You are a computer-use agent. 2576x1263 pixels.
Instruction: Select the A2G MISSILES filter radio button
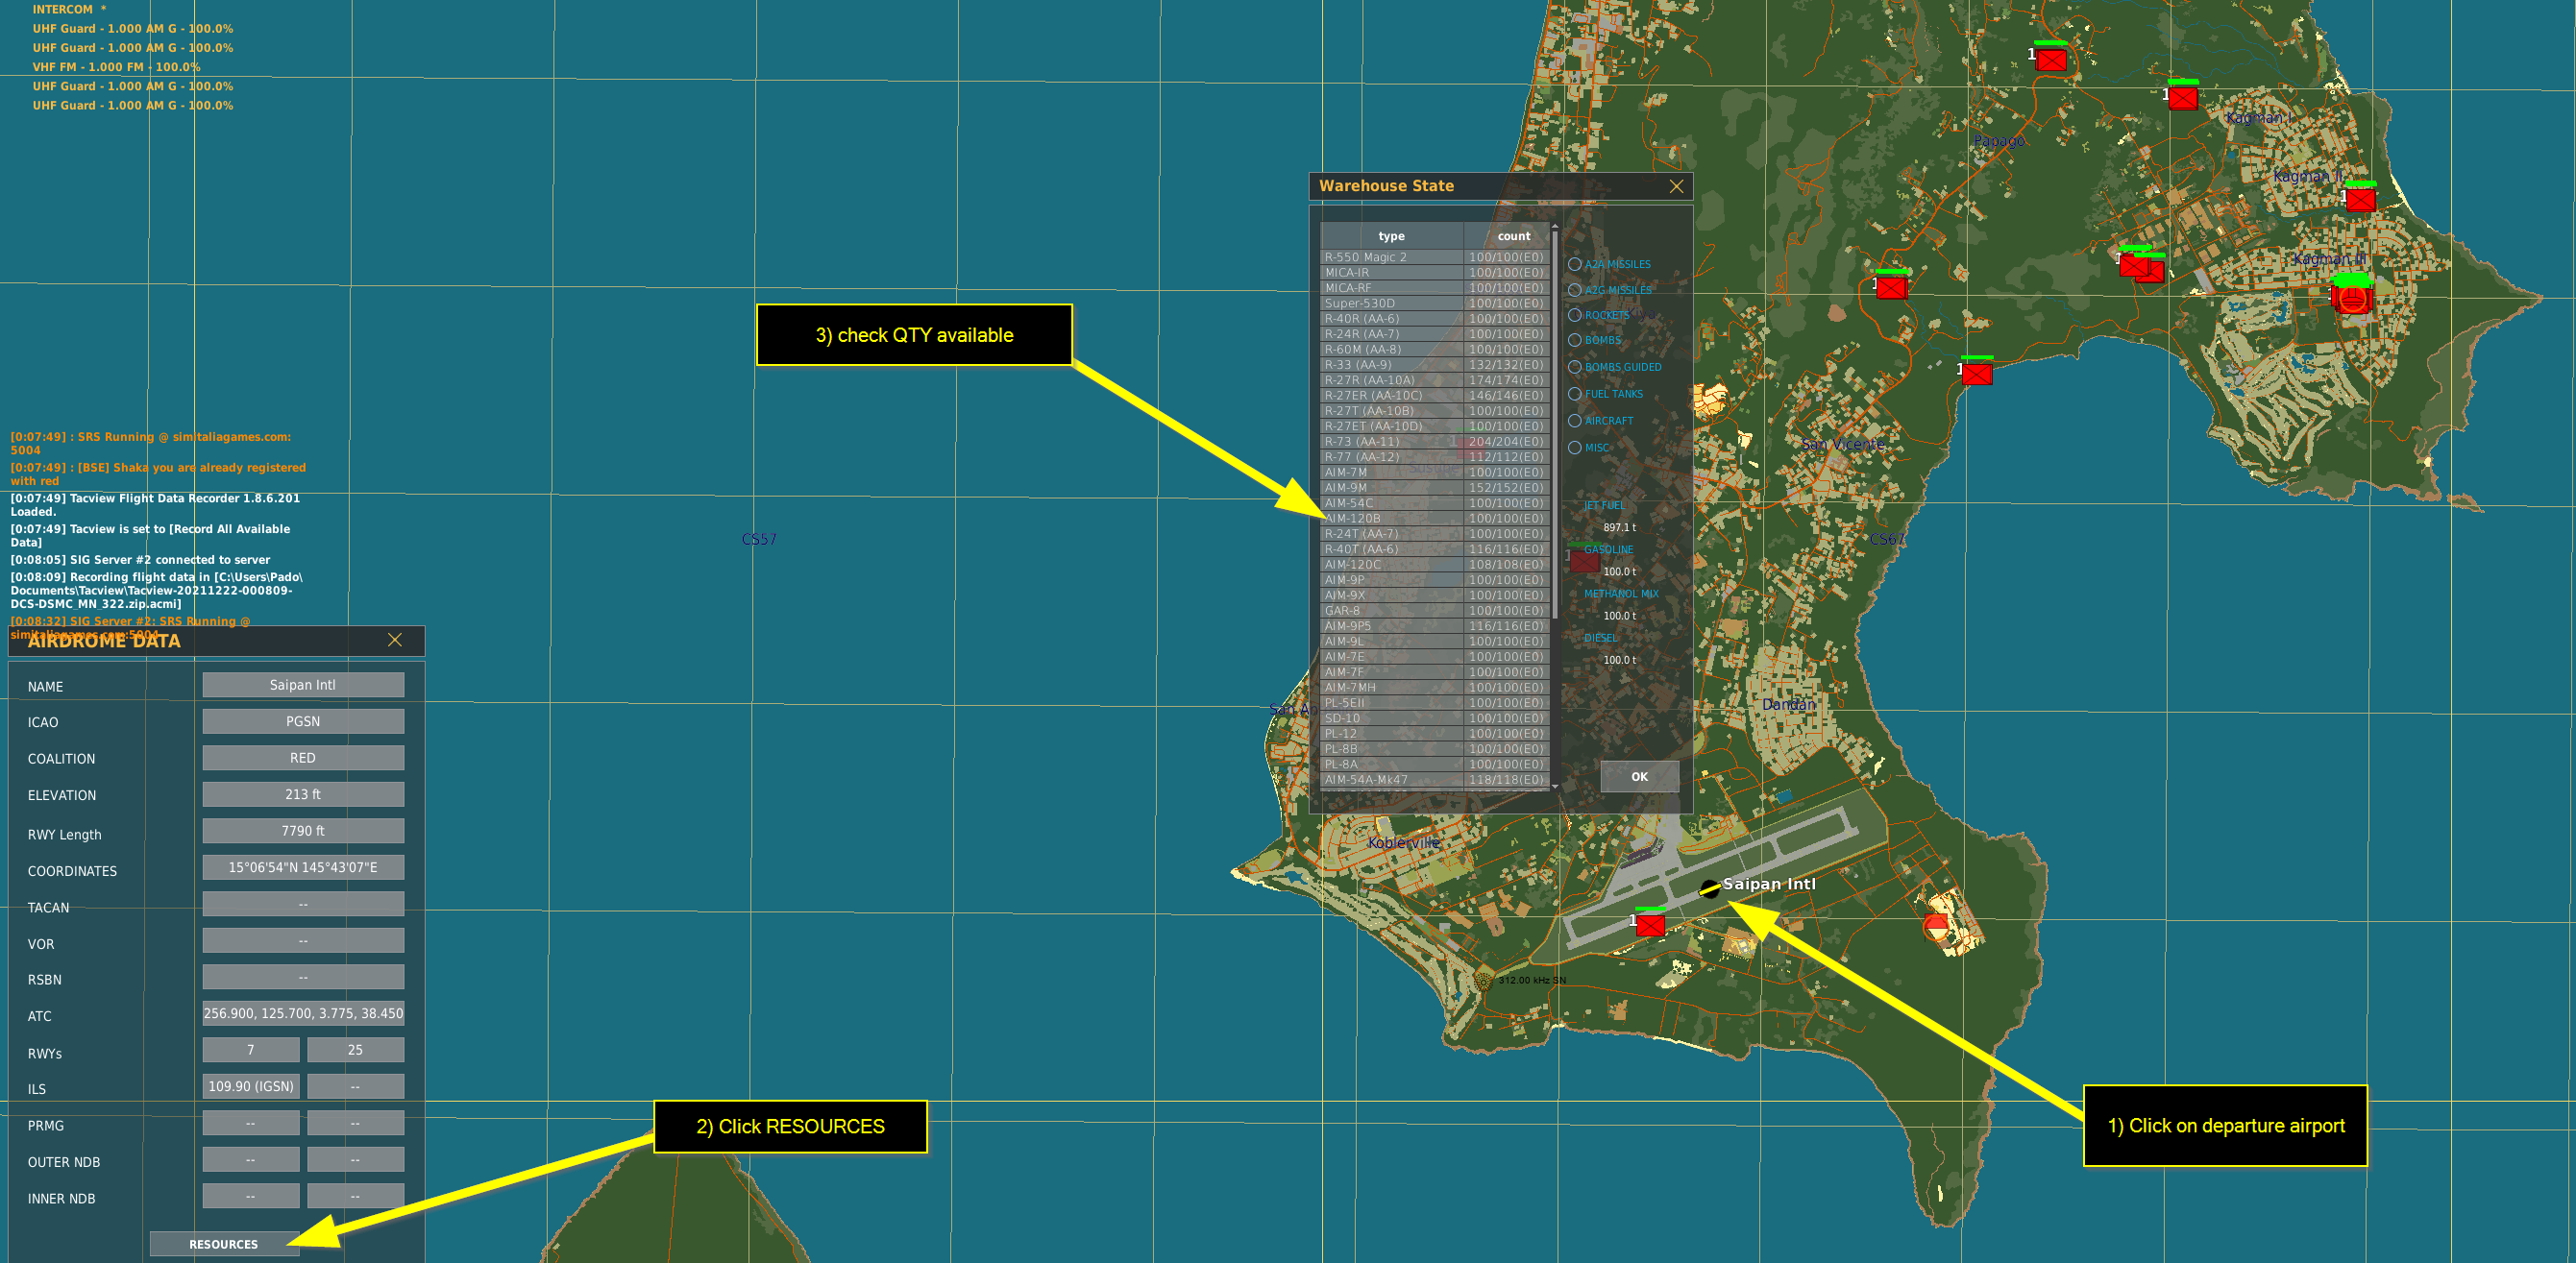click(x=1575, y=290)
